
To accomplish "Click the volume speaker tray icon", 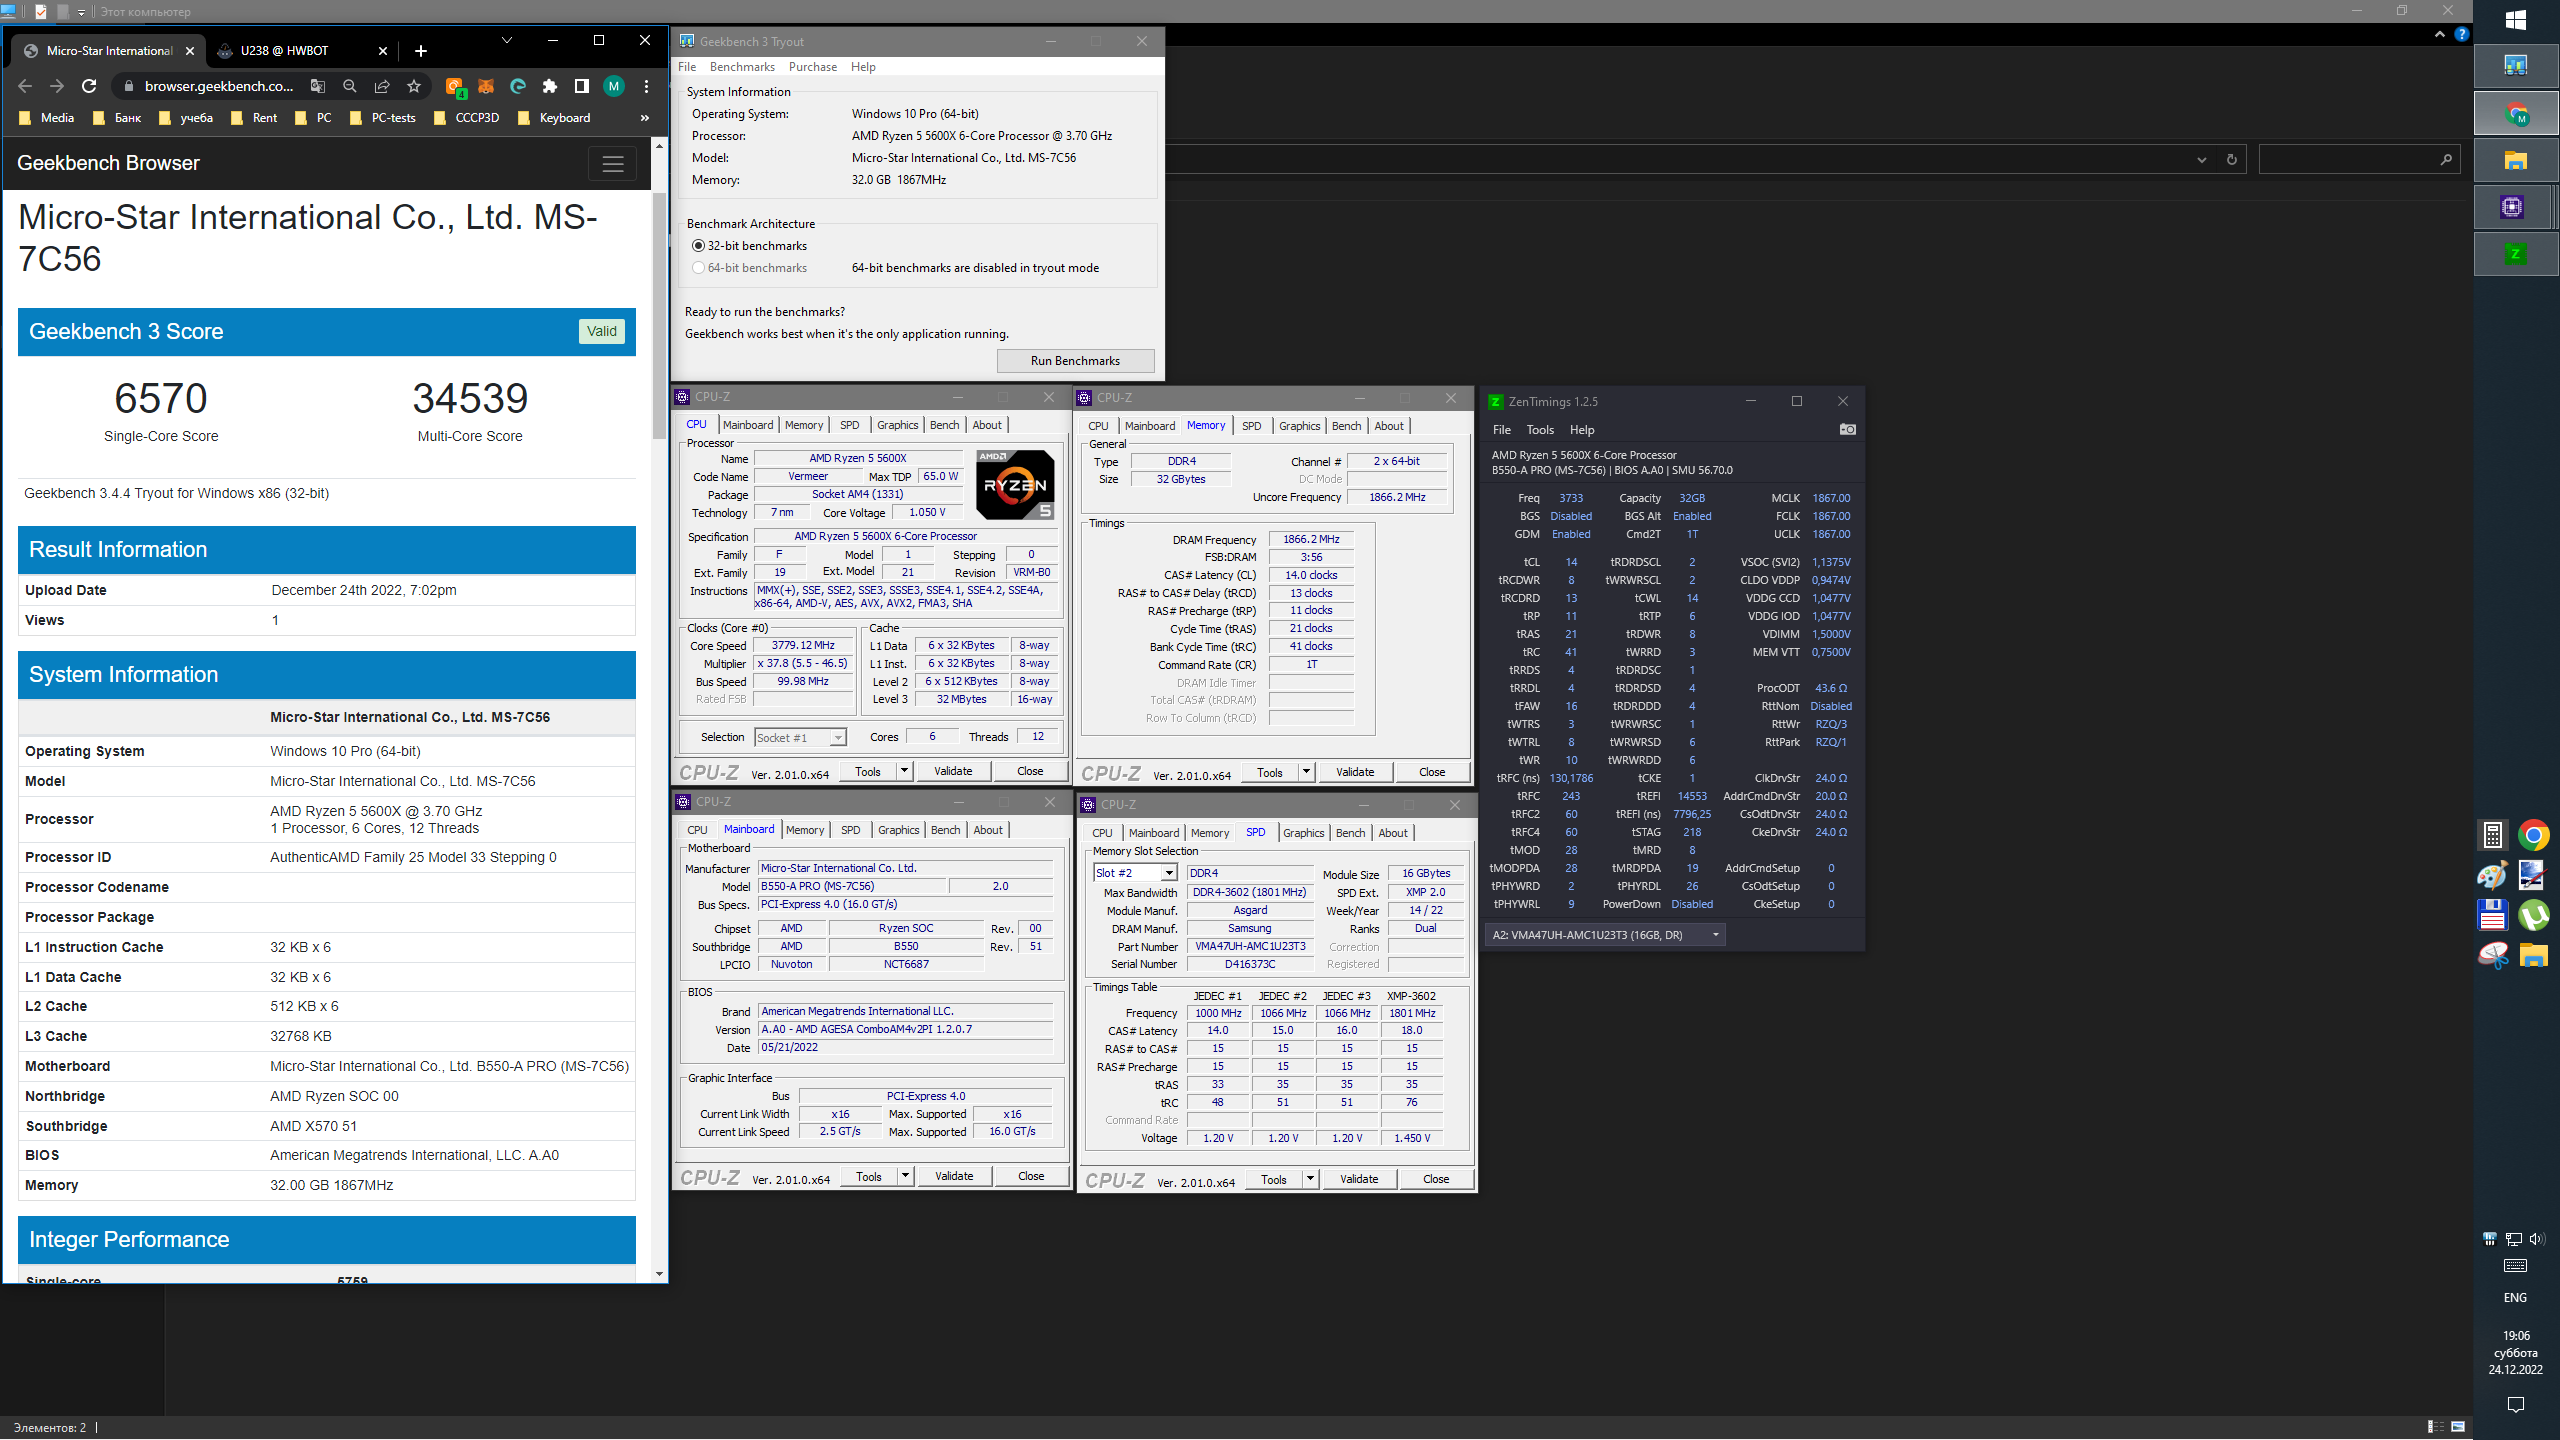I will coord(2537,1239).
